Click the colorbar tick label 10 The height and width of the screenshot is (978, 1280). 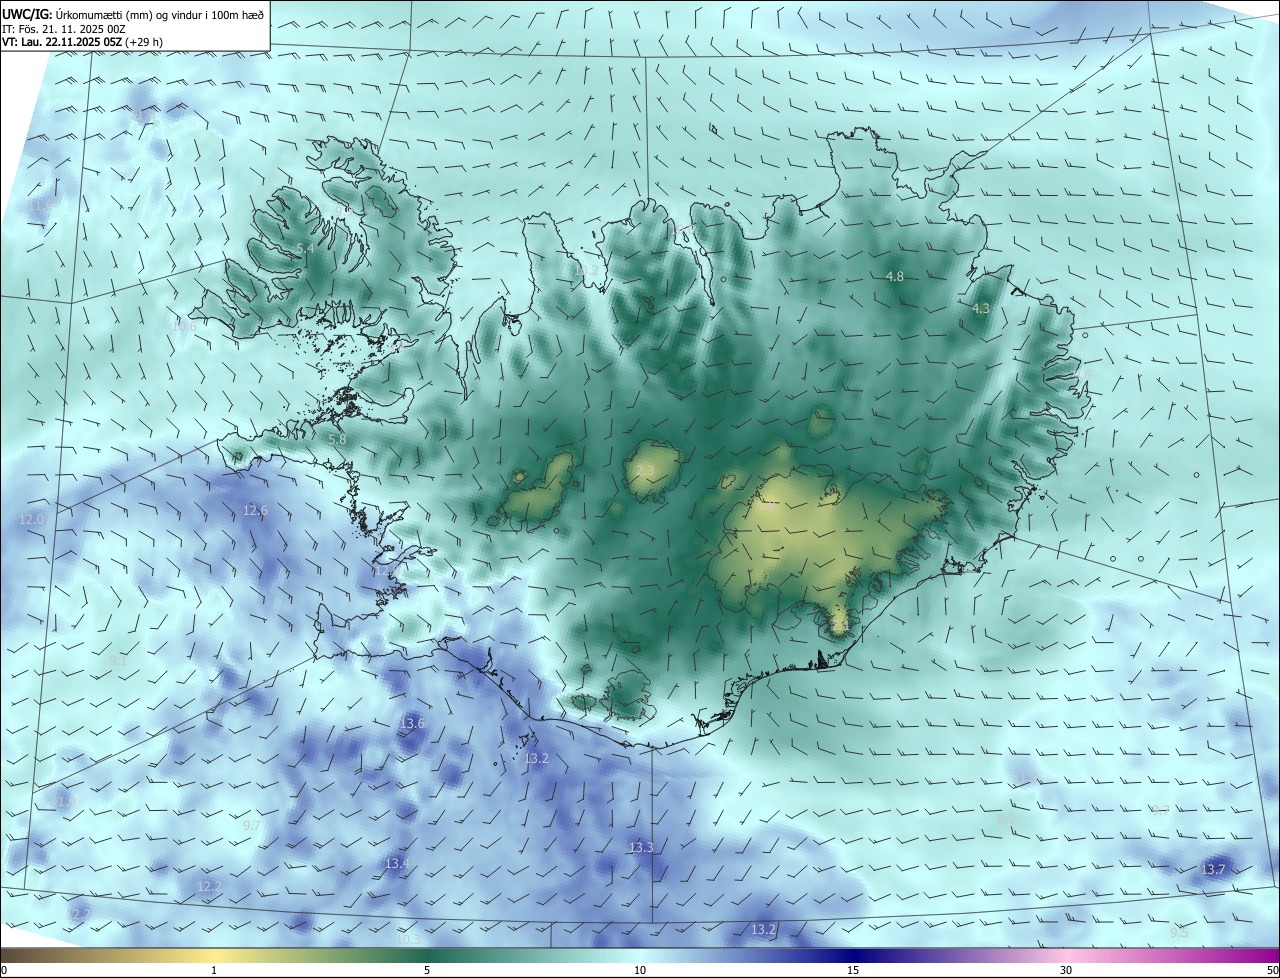[x=640, y=970]
